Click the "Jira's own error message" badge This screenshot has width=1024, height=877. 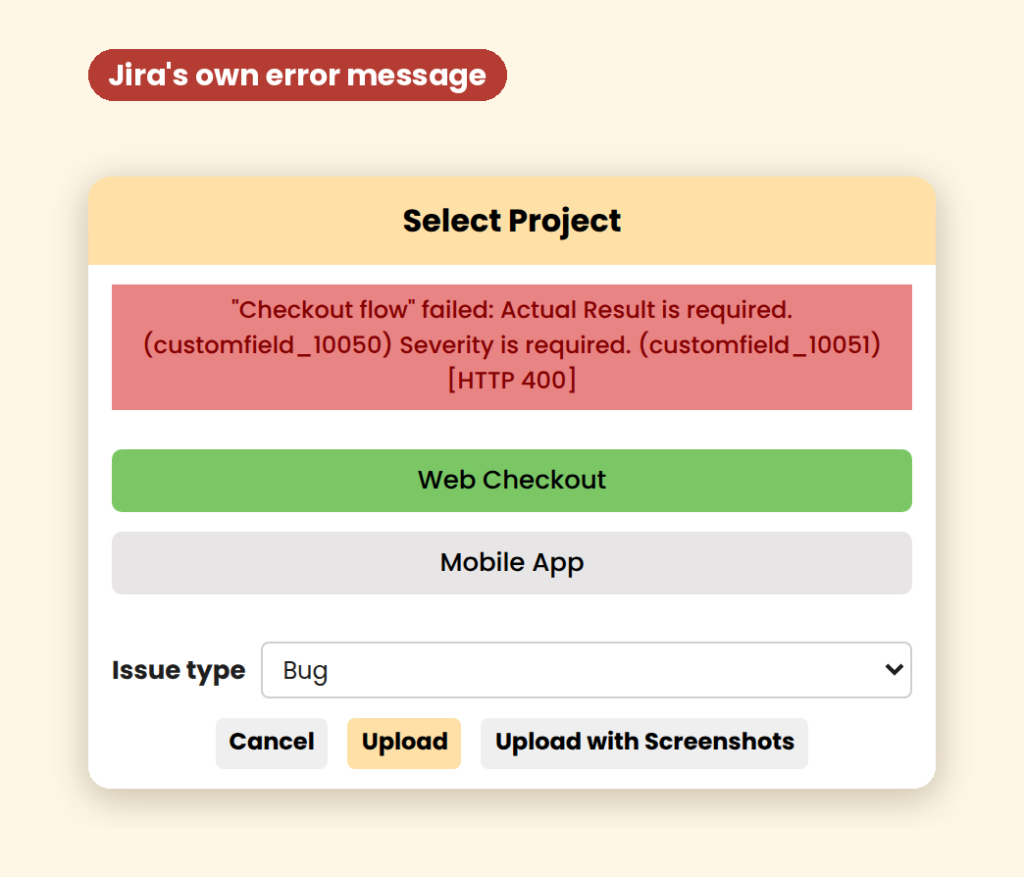tap(297, 75)
